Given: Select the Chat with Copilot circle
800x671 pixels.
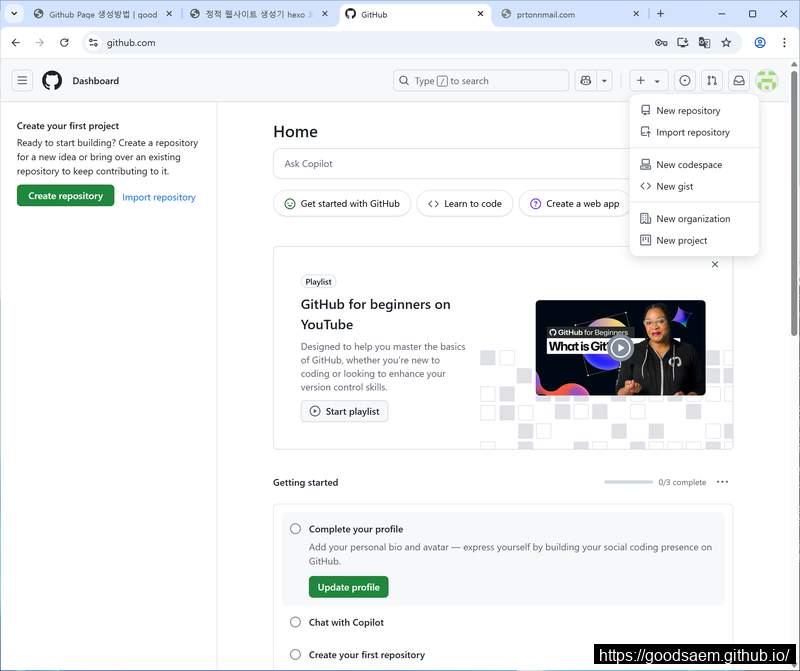Looking at the screenshot, I should pyautogui.click(x=295, y=622).
